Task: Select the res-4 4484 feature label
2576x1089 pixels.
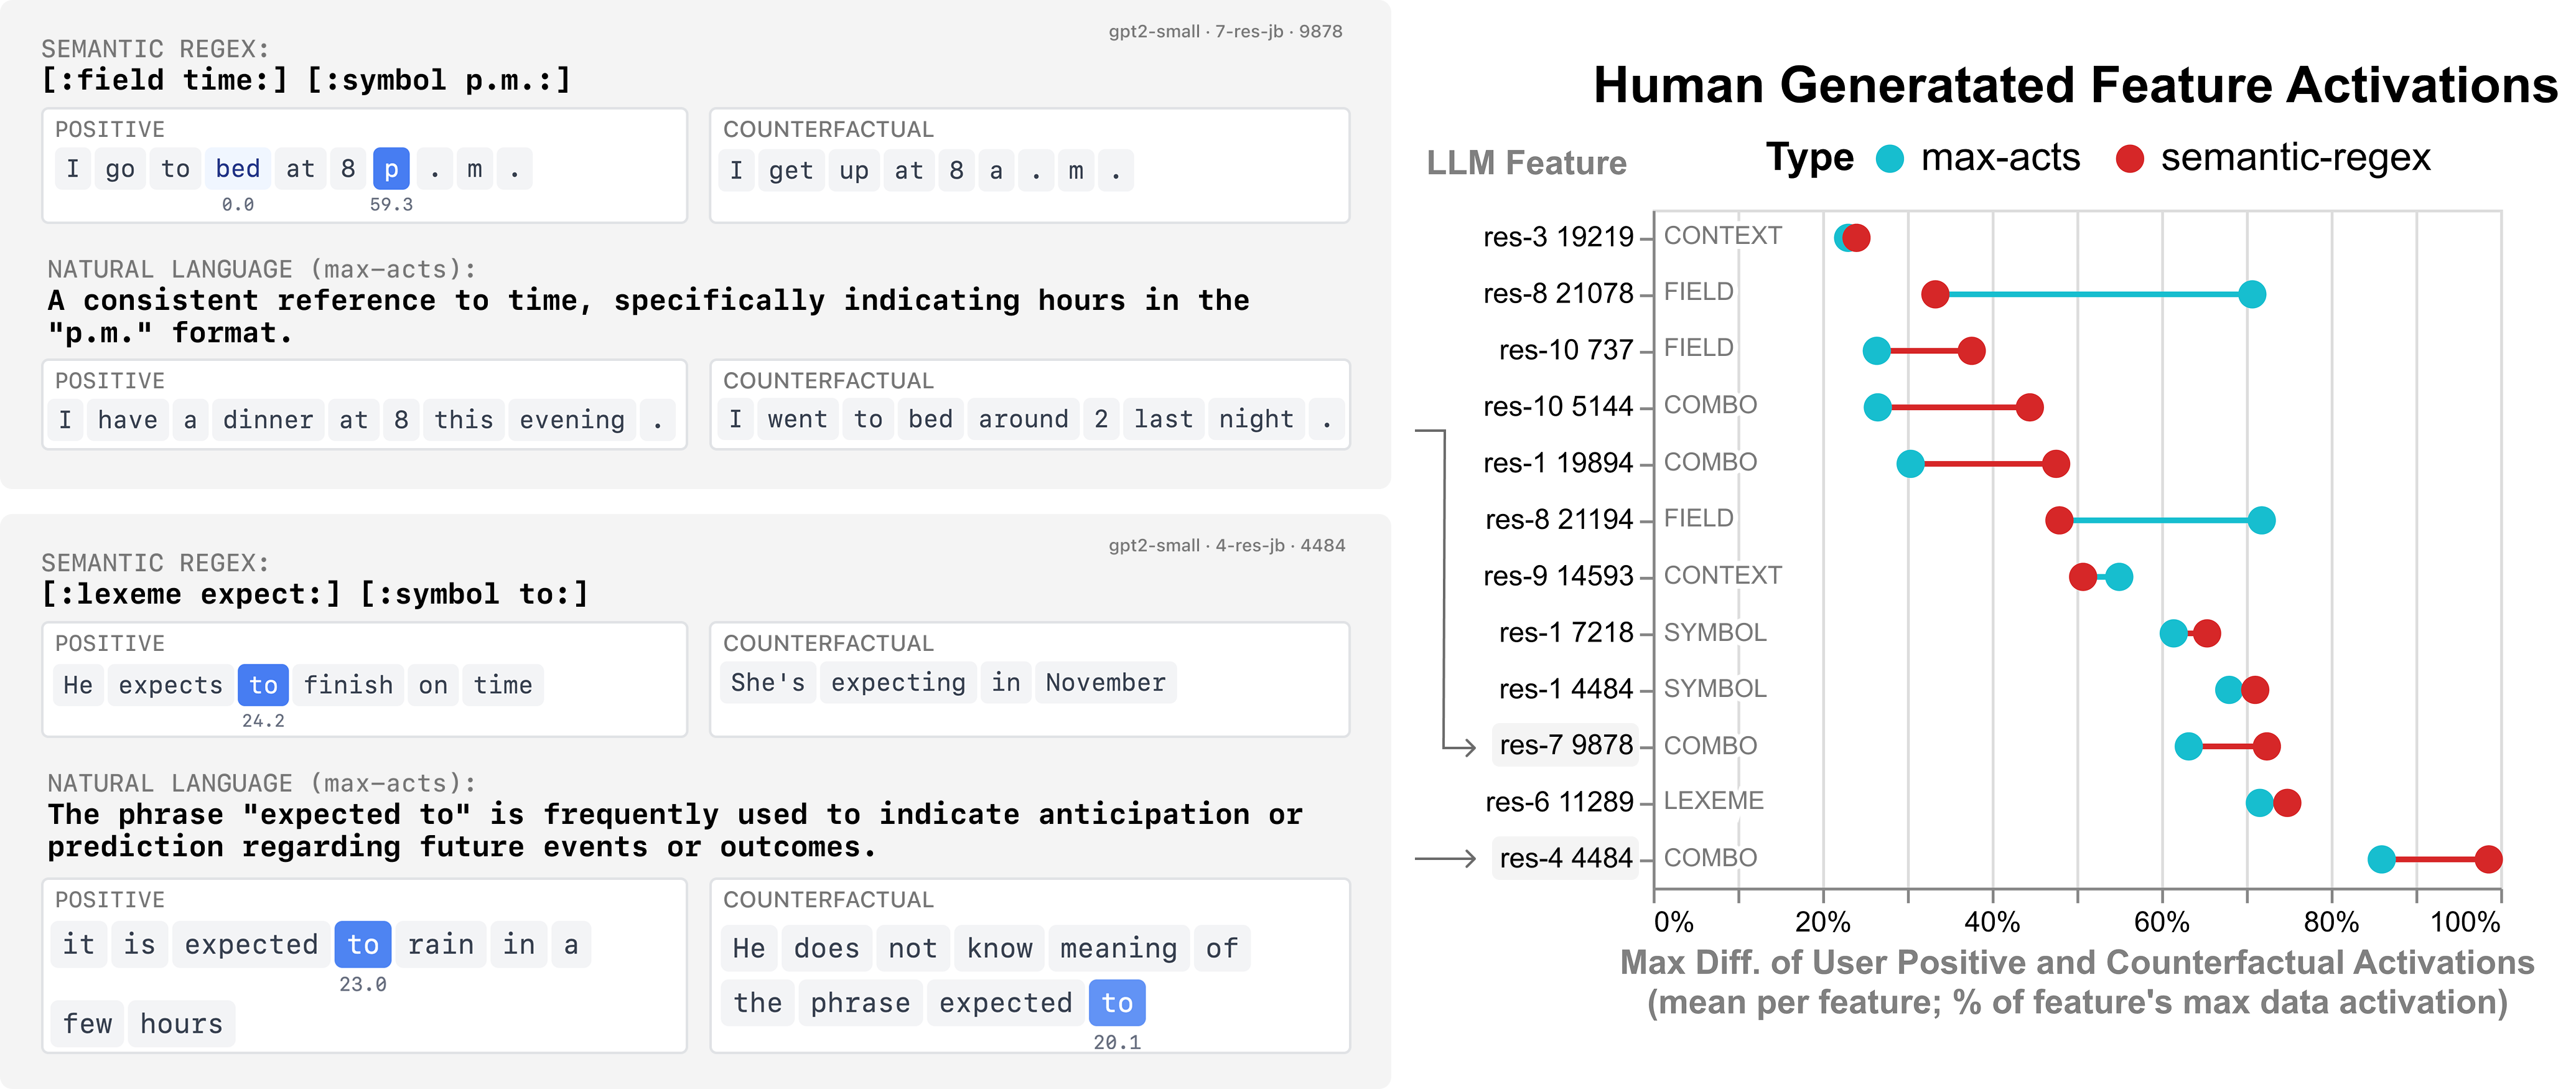Action: (1565, 858)
